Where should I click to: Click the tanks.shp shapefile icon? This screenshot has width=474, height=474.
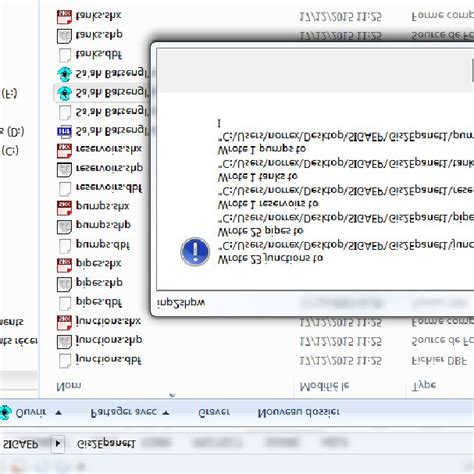pos(64,36)
